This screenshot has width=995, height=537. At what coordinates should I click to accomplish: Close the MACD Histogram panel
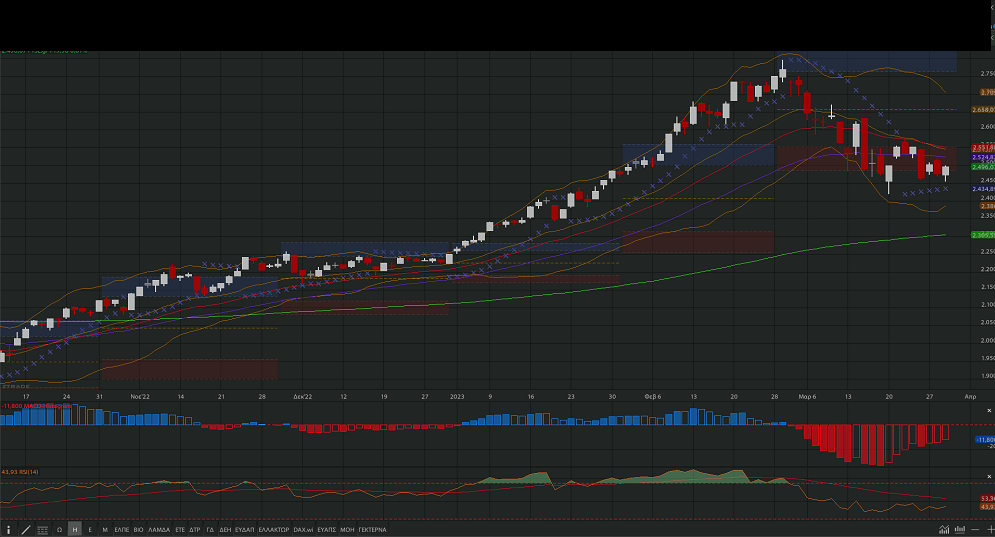pos(989,411)
